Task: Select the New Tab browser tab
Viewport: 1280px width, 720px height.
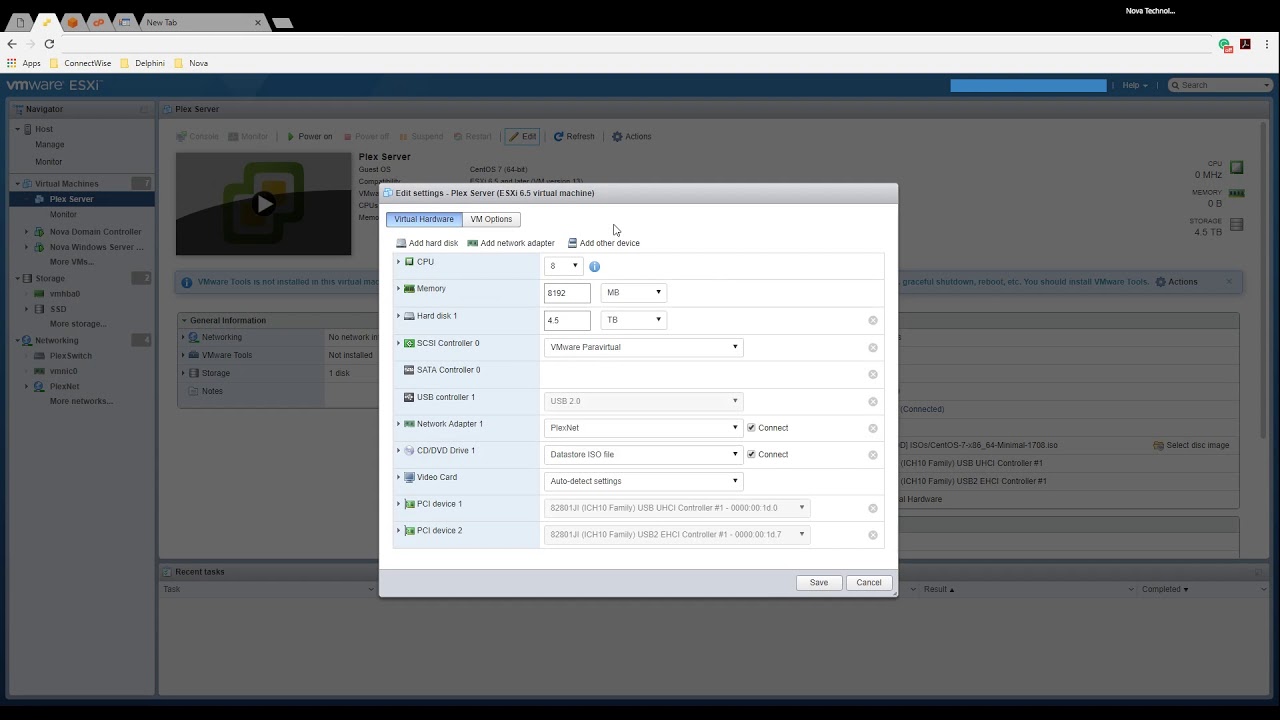Action: 203,22
